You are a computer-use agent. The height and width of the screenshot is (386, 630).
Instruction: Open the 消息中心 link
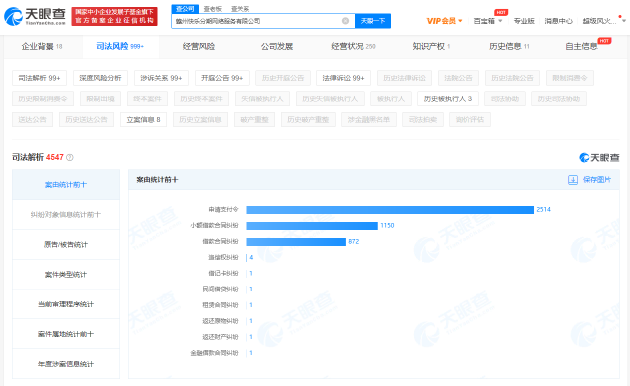(x=558, y=21)
